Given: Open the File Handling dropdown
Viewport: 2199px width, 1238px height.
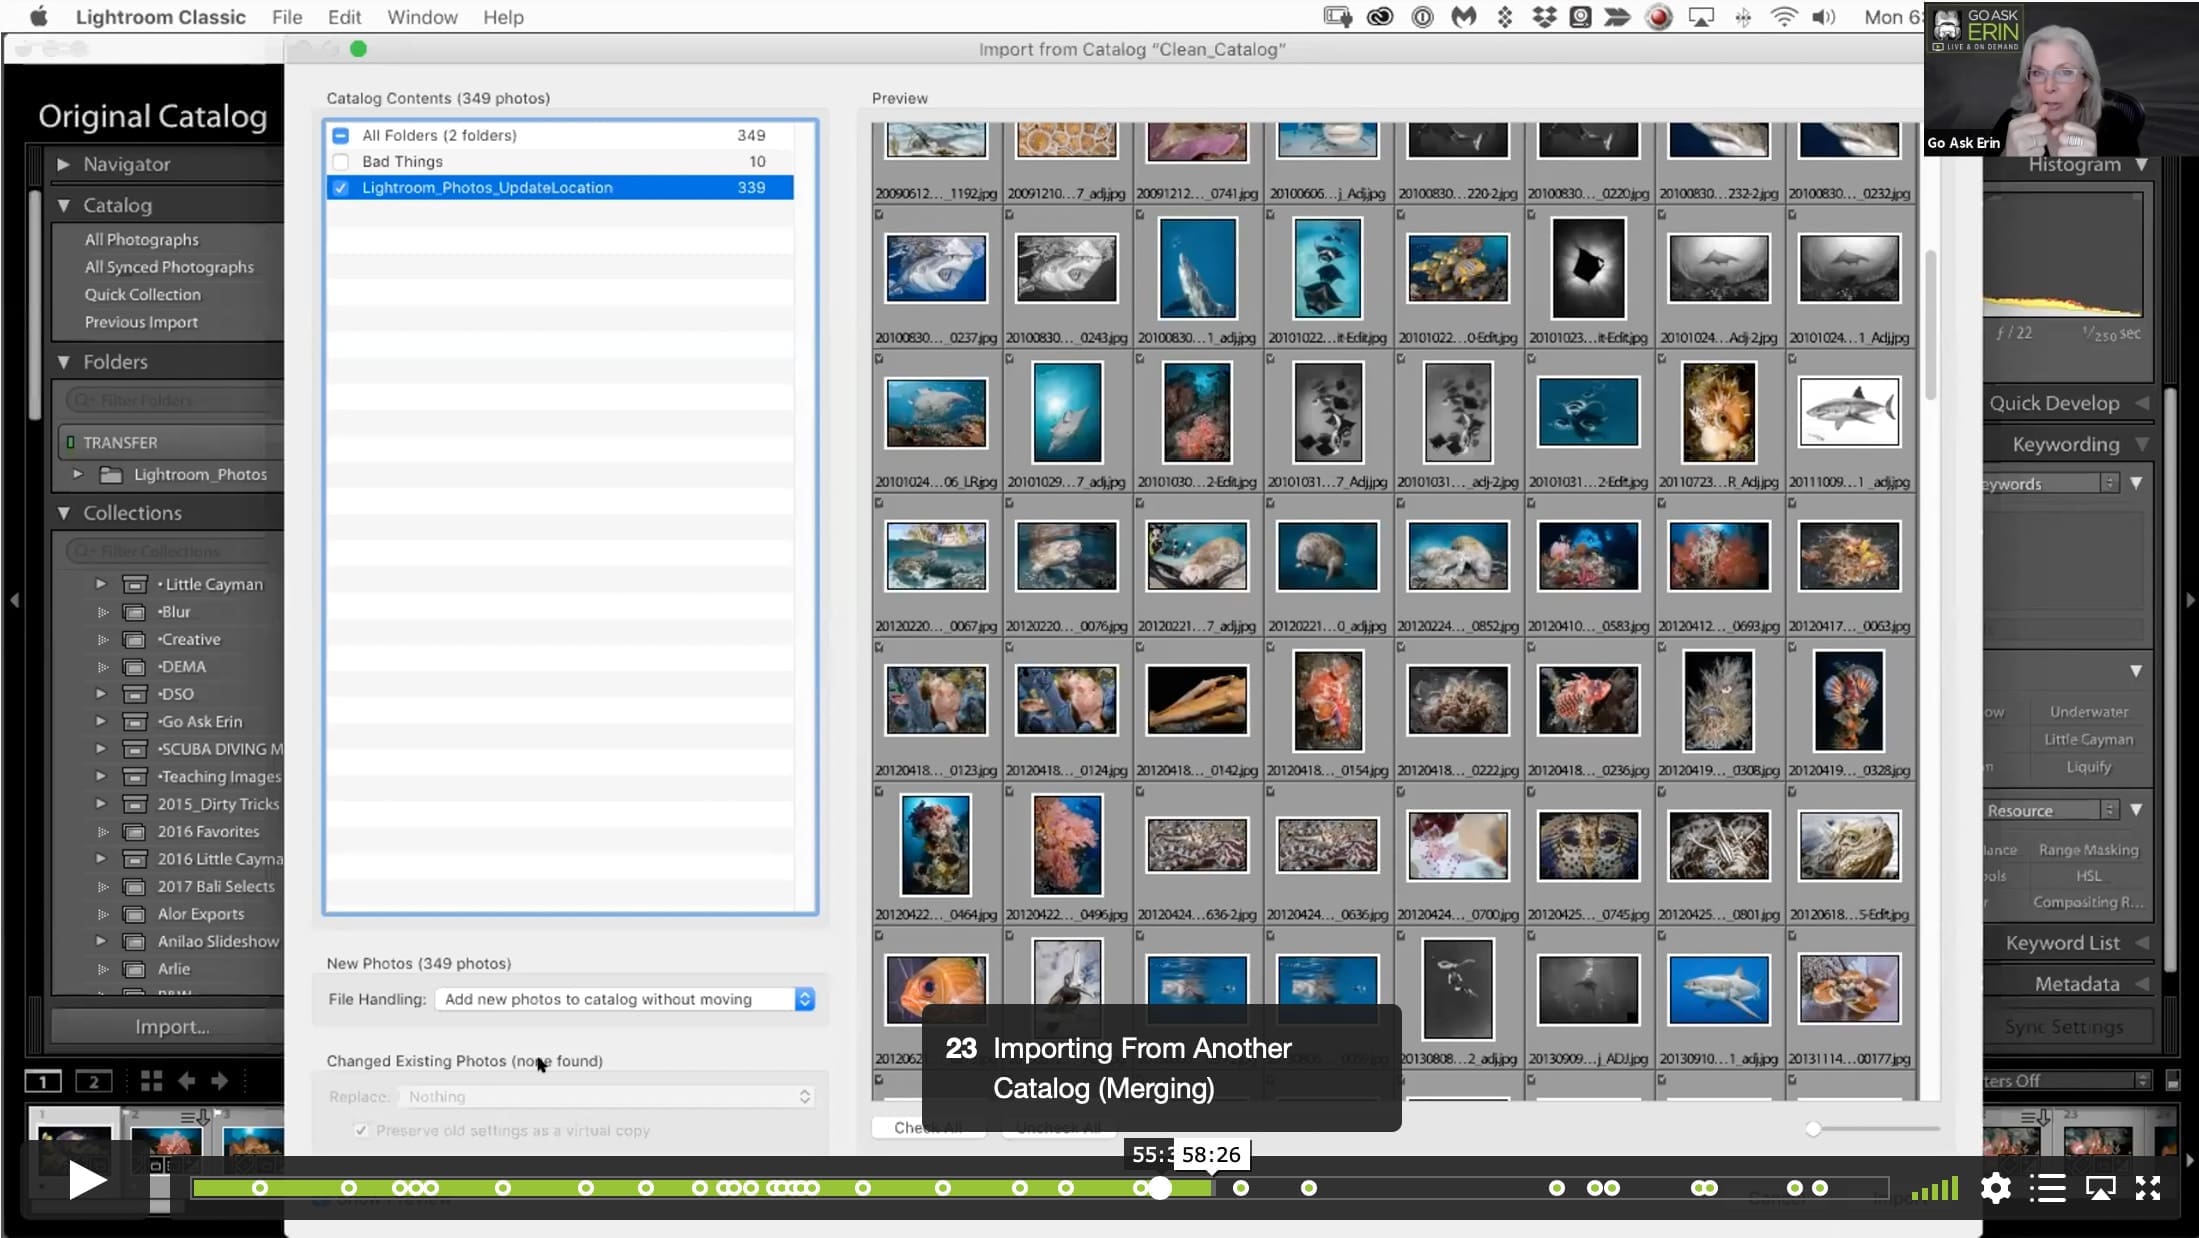Looking at the screenshot, I should click(625, 999).
